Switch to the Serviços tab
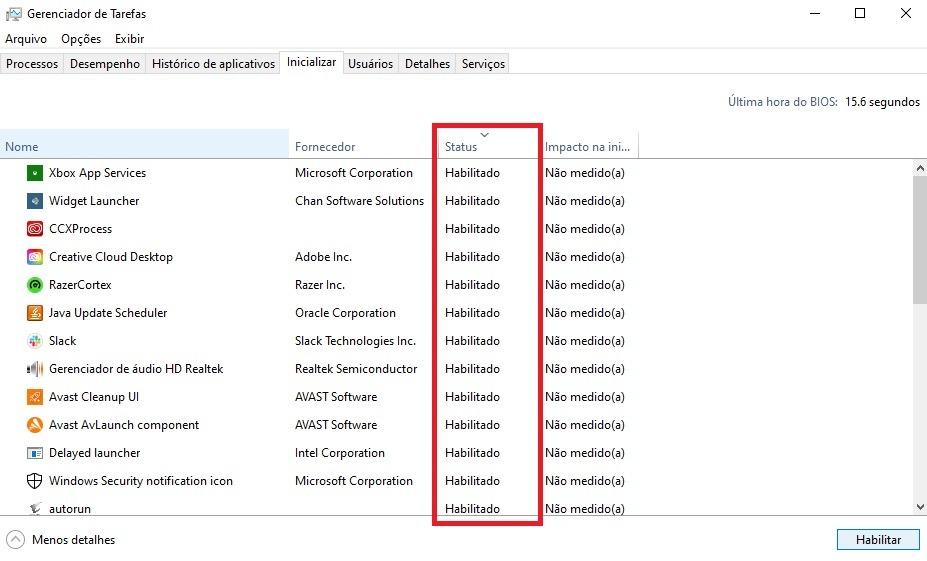 [484, 64]
